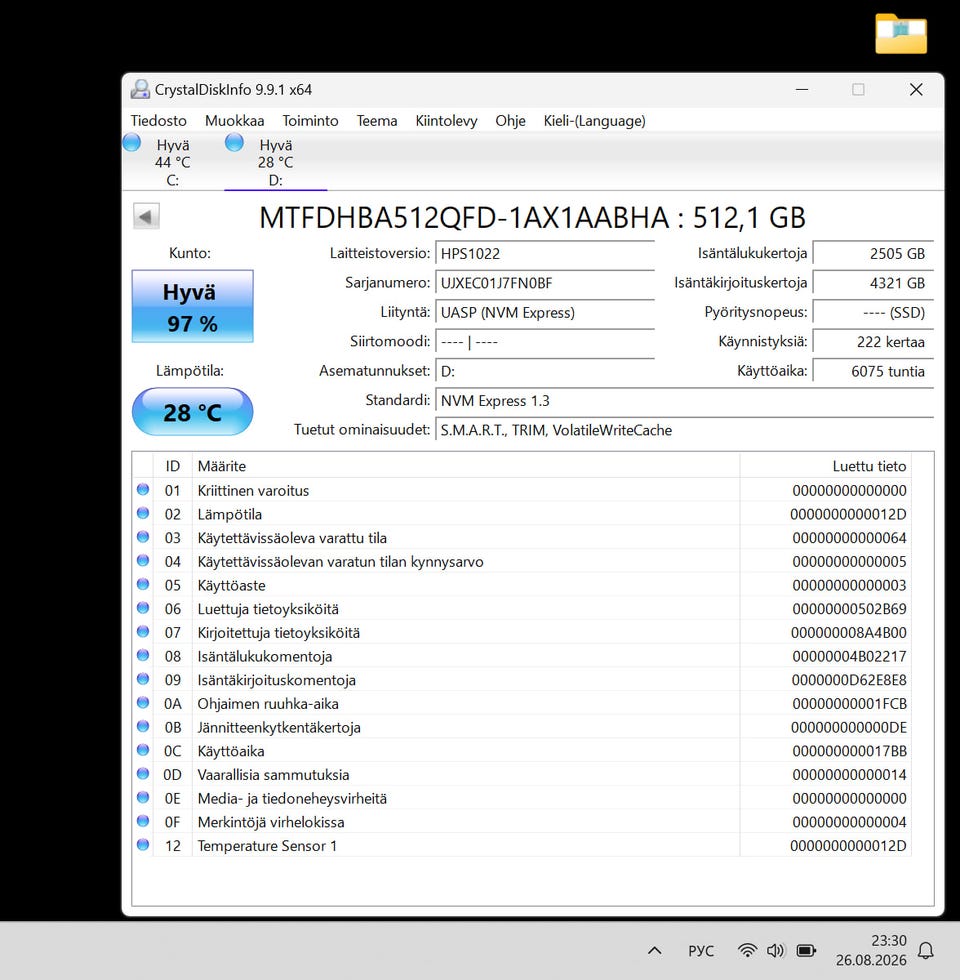Open the Toiminto menu
Viewport: 960px width, 980px height.
[310, 121]
